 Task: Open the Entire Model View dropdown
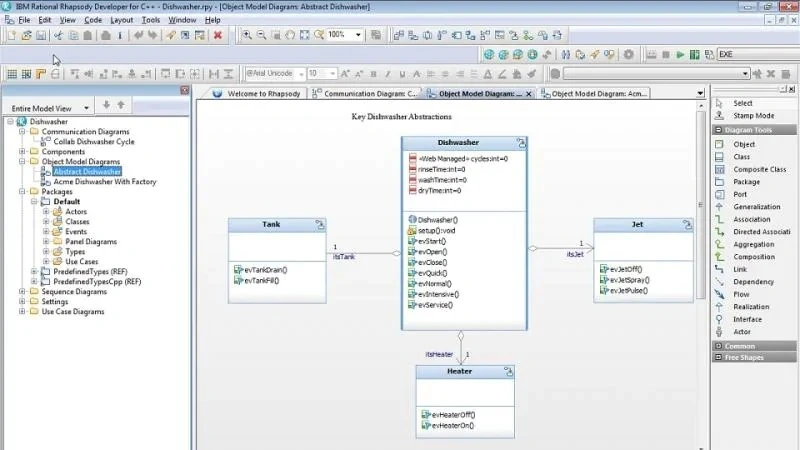point(87,107)
